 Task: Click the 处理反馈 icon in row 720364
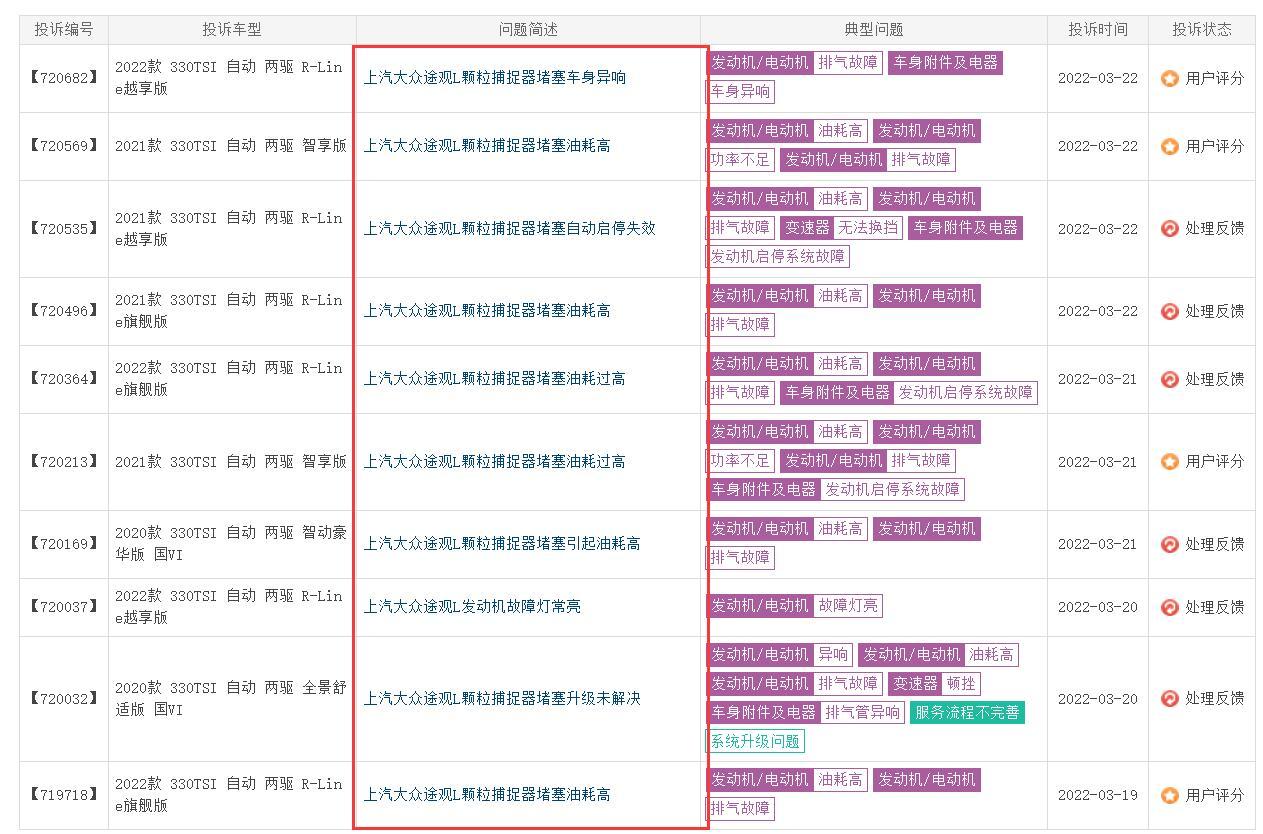[x=1169, y=379]
